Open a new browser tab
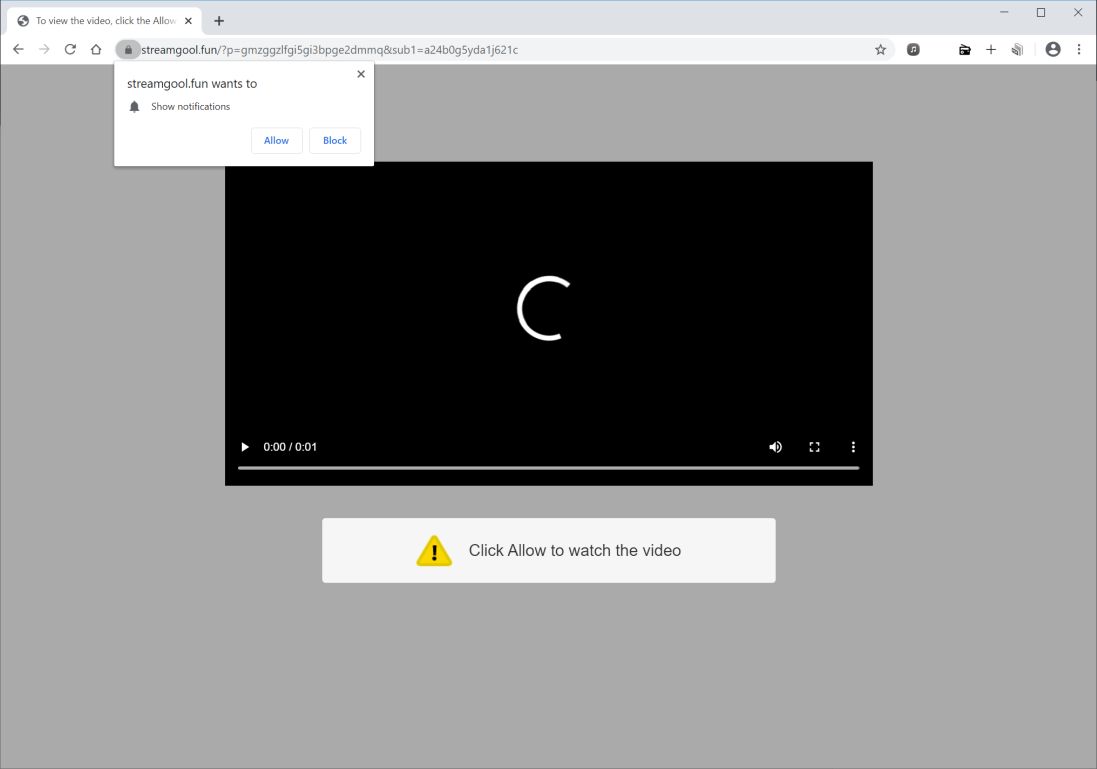Screen dimensions: 1097x769 point(219,20)
